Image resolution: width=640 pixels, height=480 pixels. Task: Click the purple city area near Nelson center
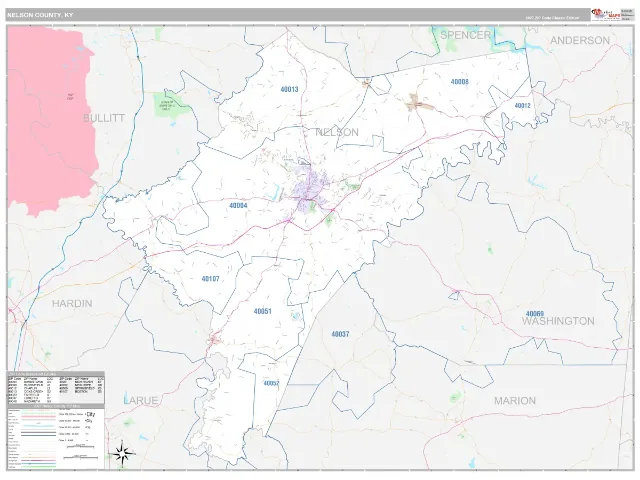[x=310, y=190]
